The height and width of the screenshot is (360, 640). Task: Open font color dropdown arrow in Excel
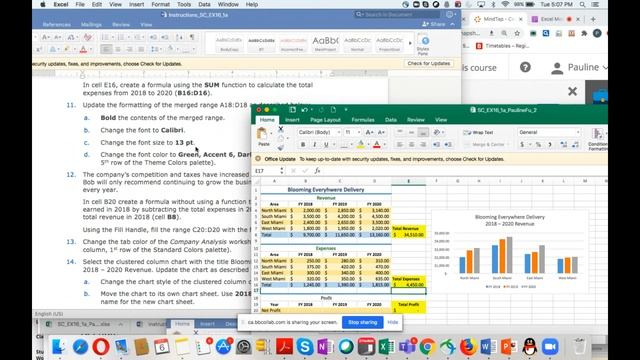pyautogui.click(x=383, y=145)
